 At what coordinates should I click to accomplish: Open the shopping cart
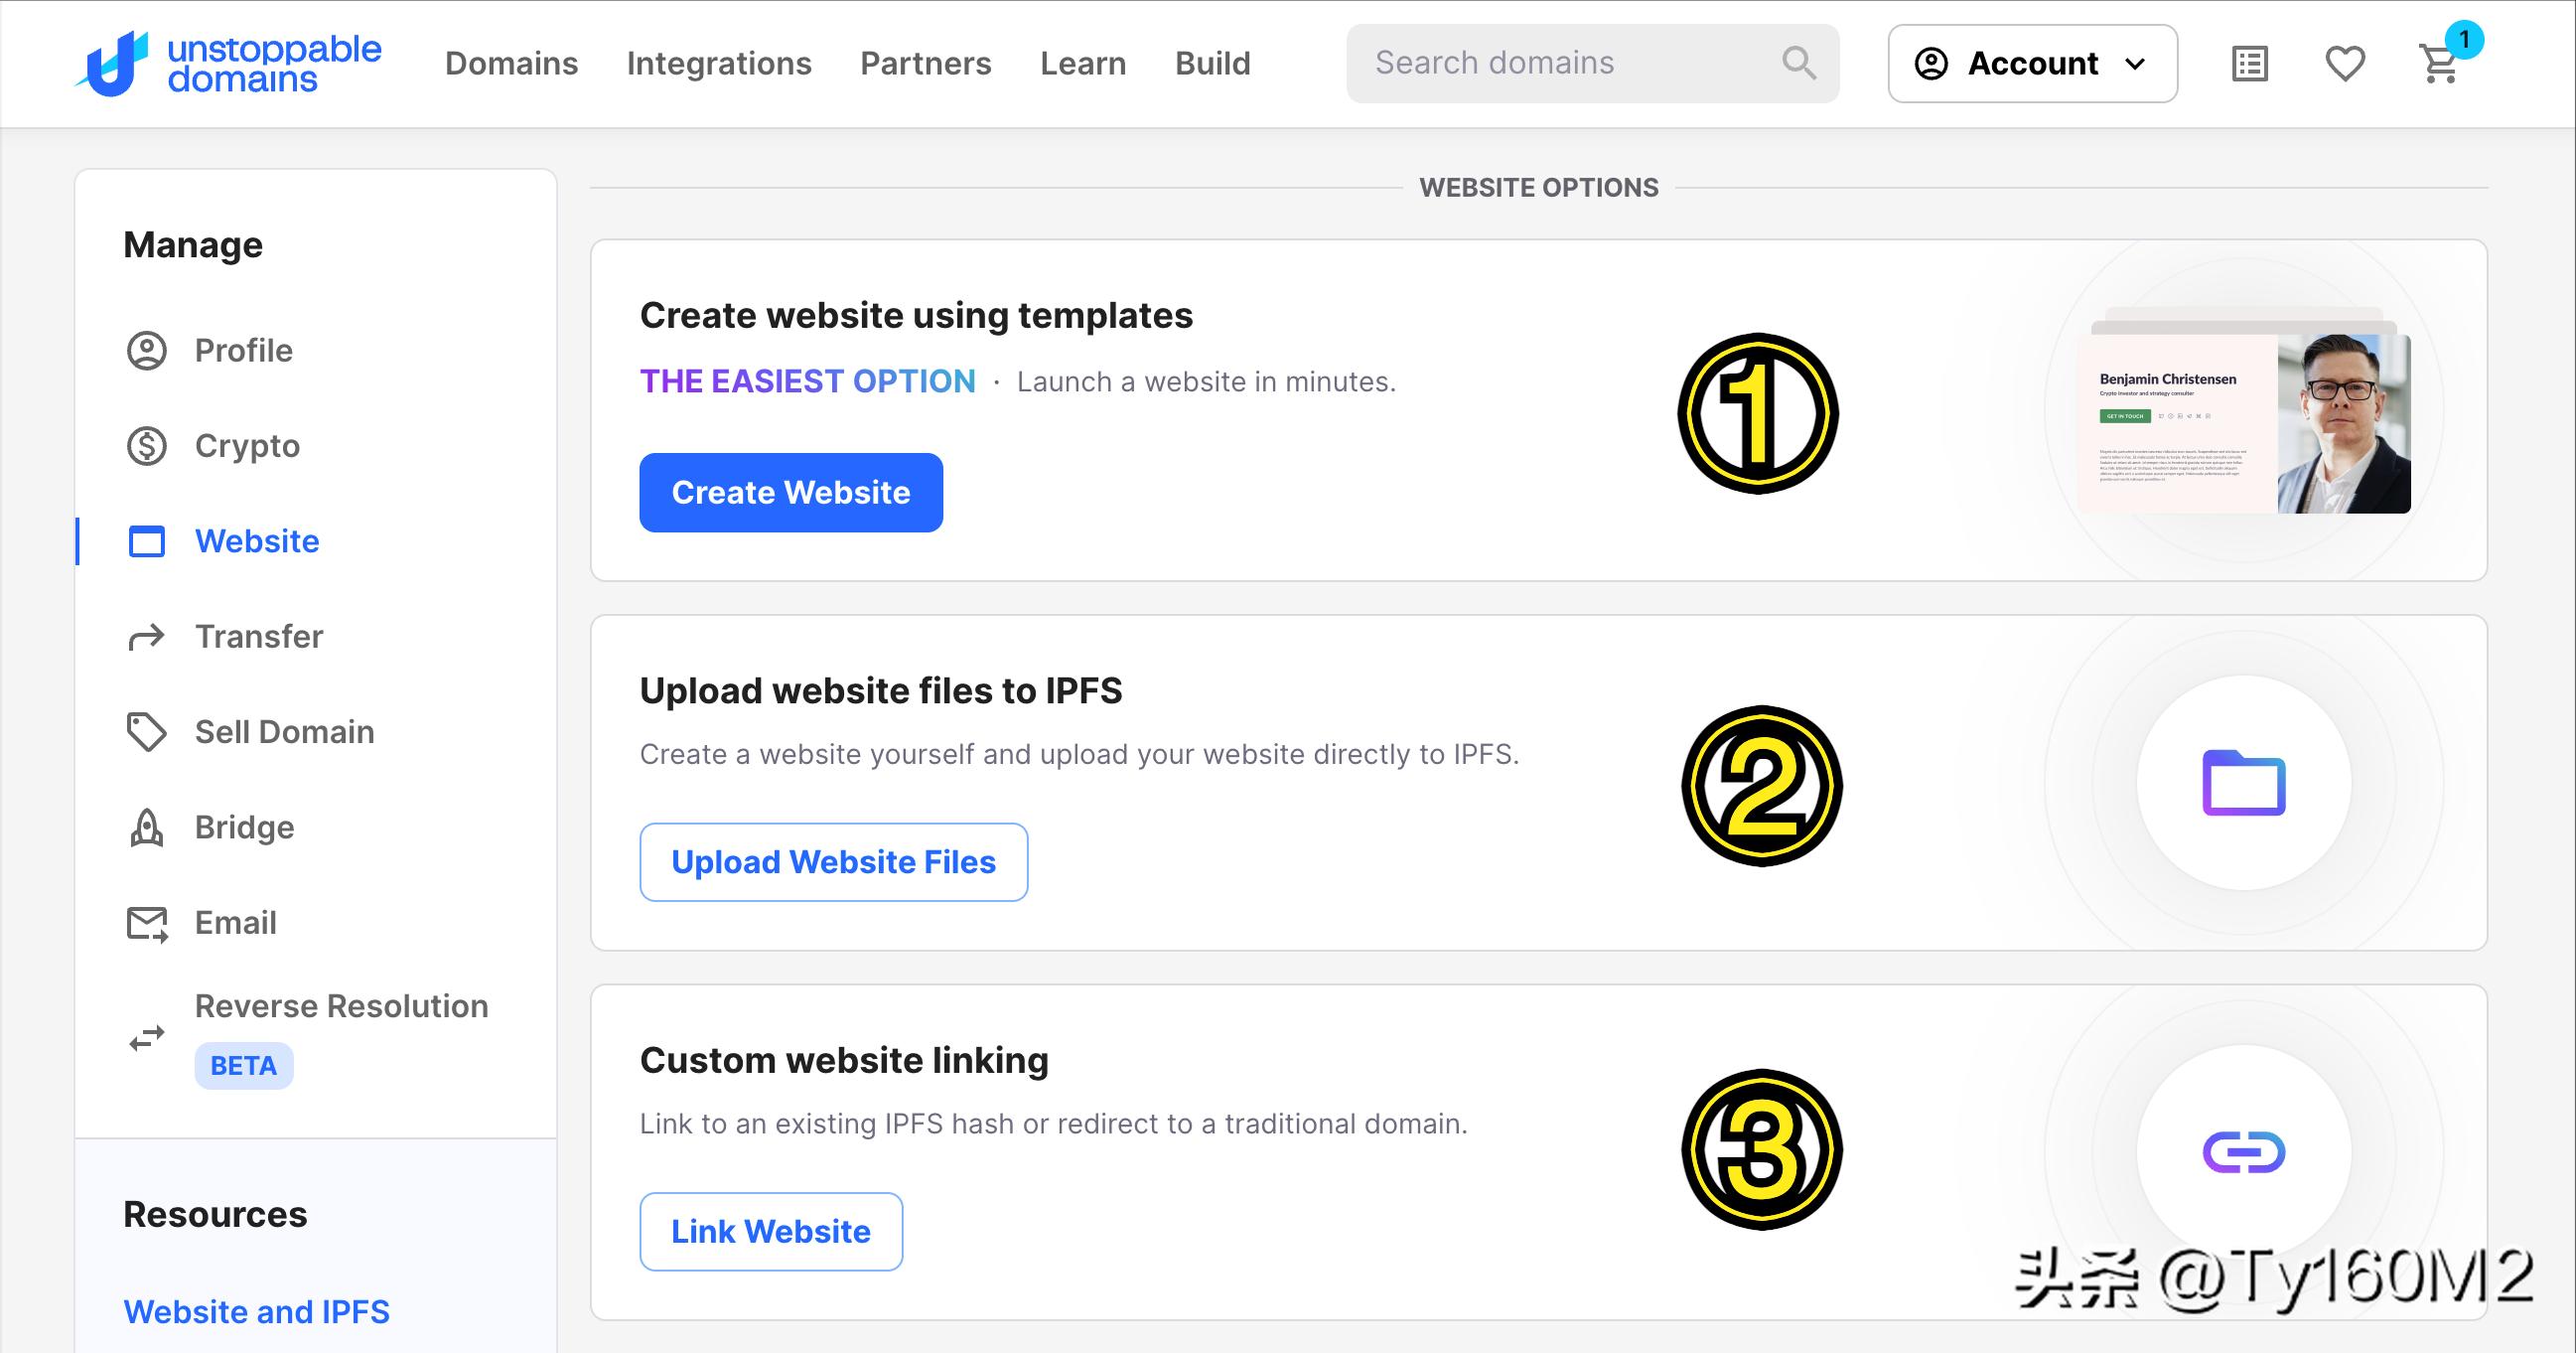click(2440, 63)
